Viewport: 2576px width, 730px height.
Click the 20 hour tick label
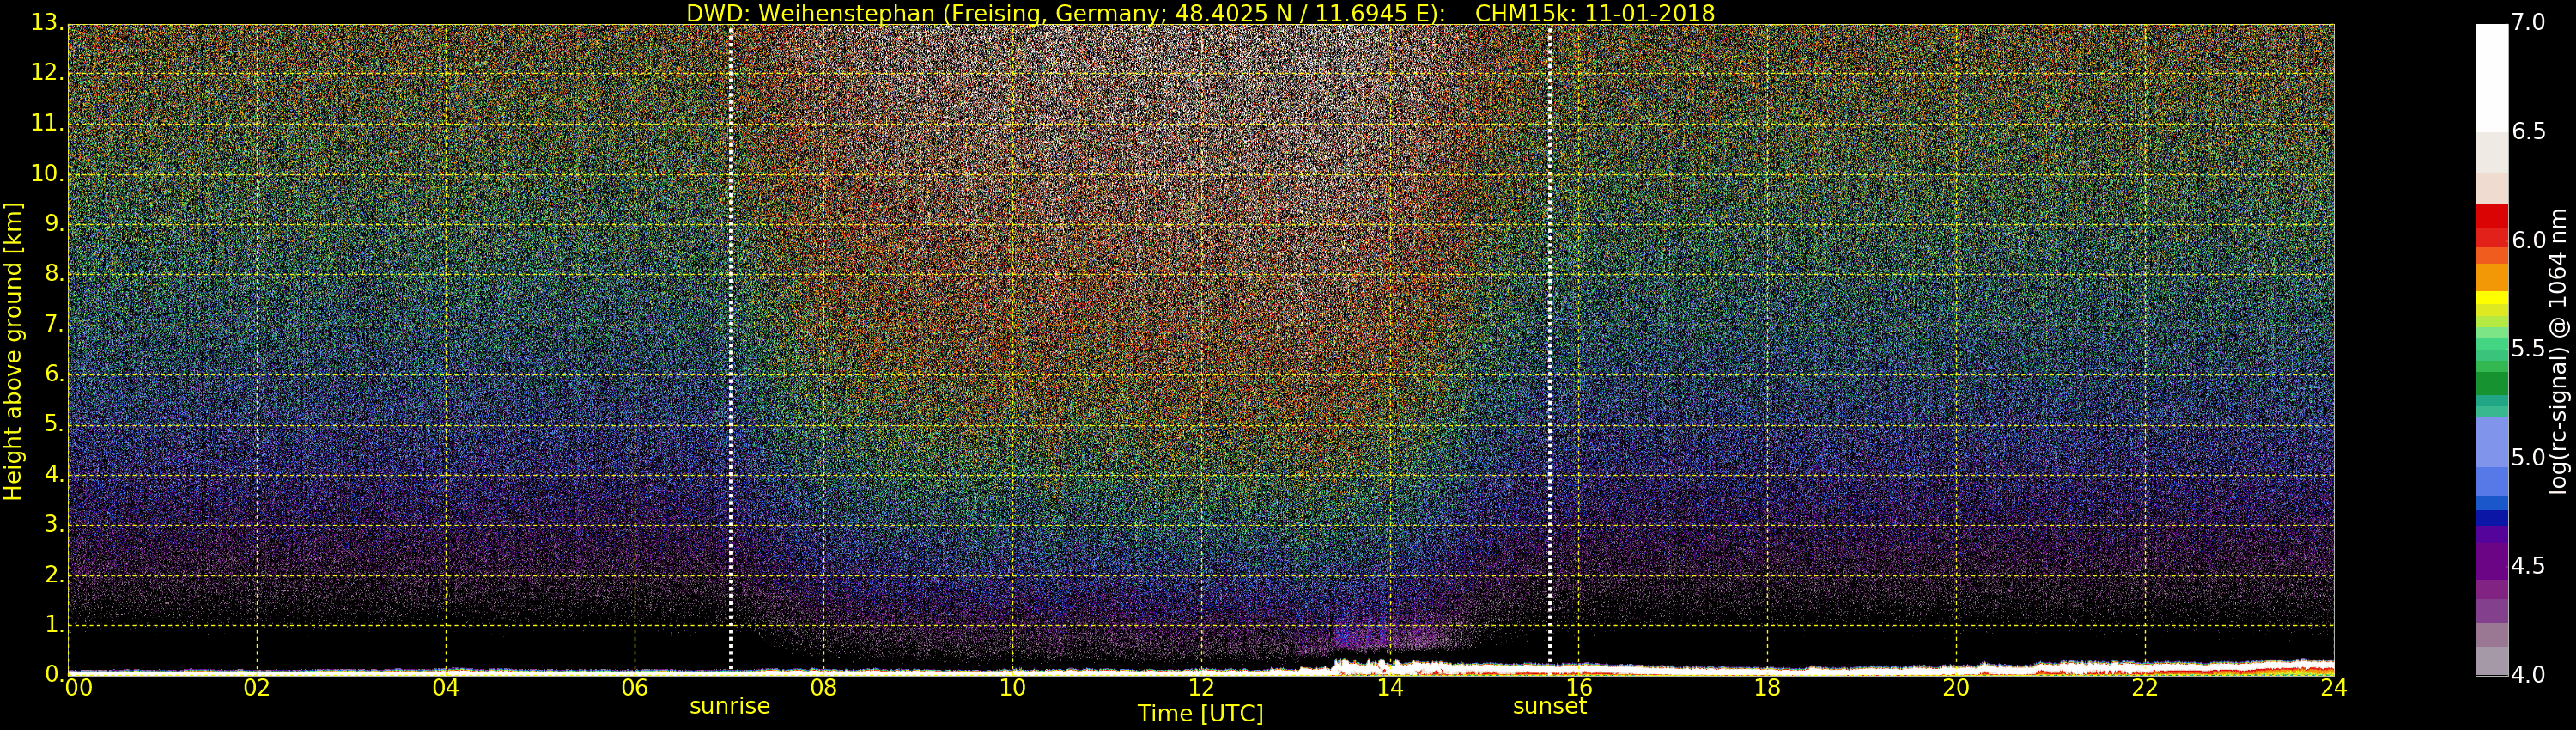coord(1956,688)
